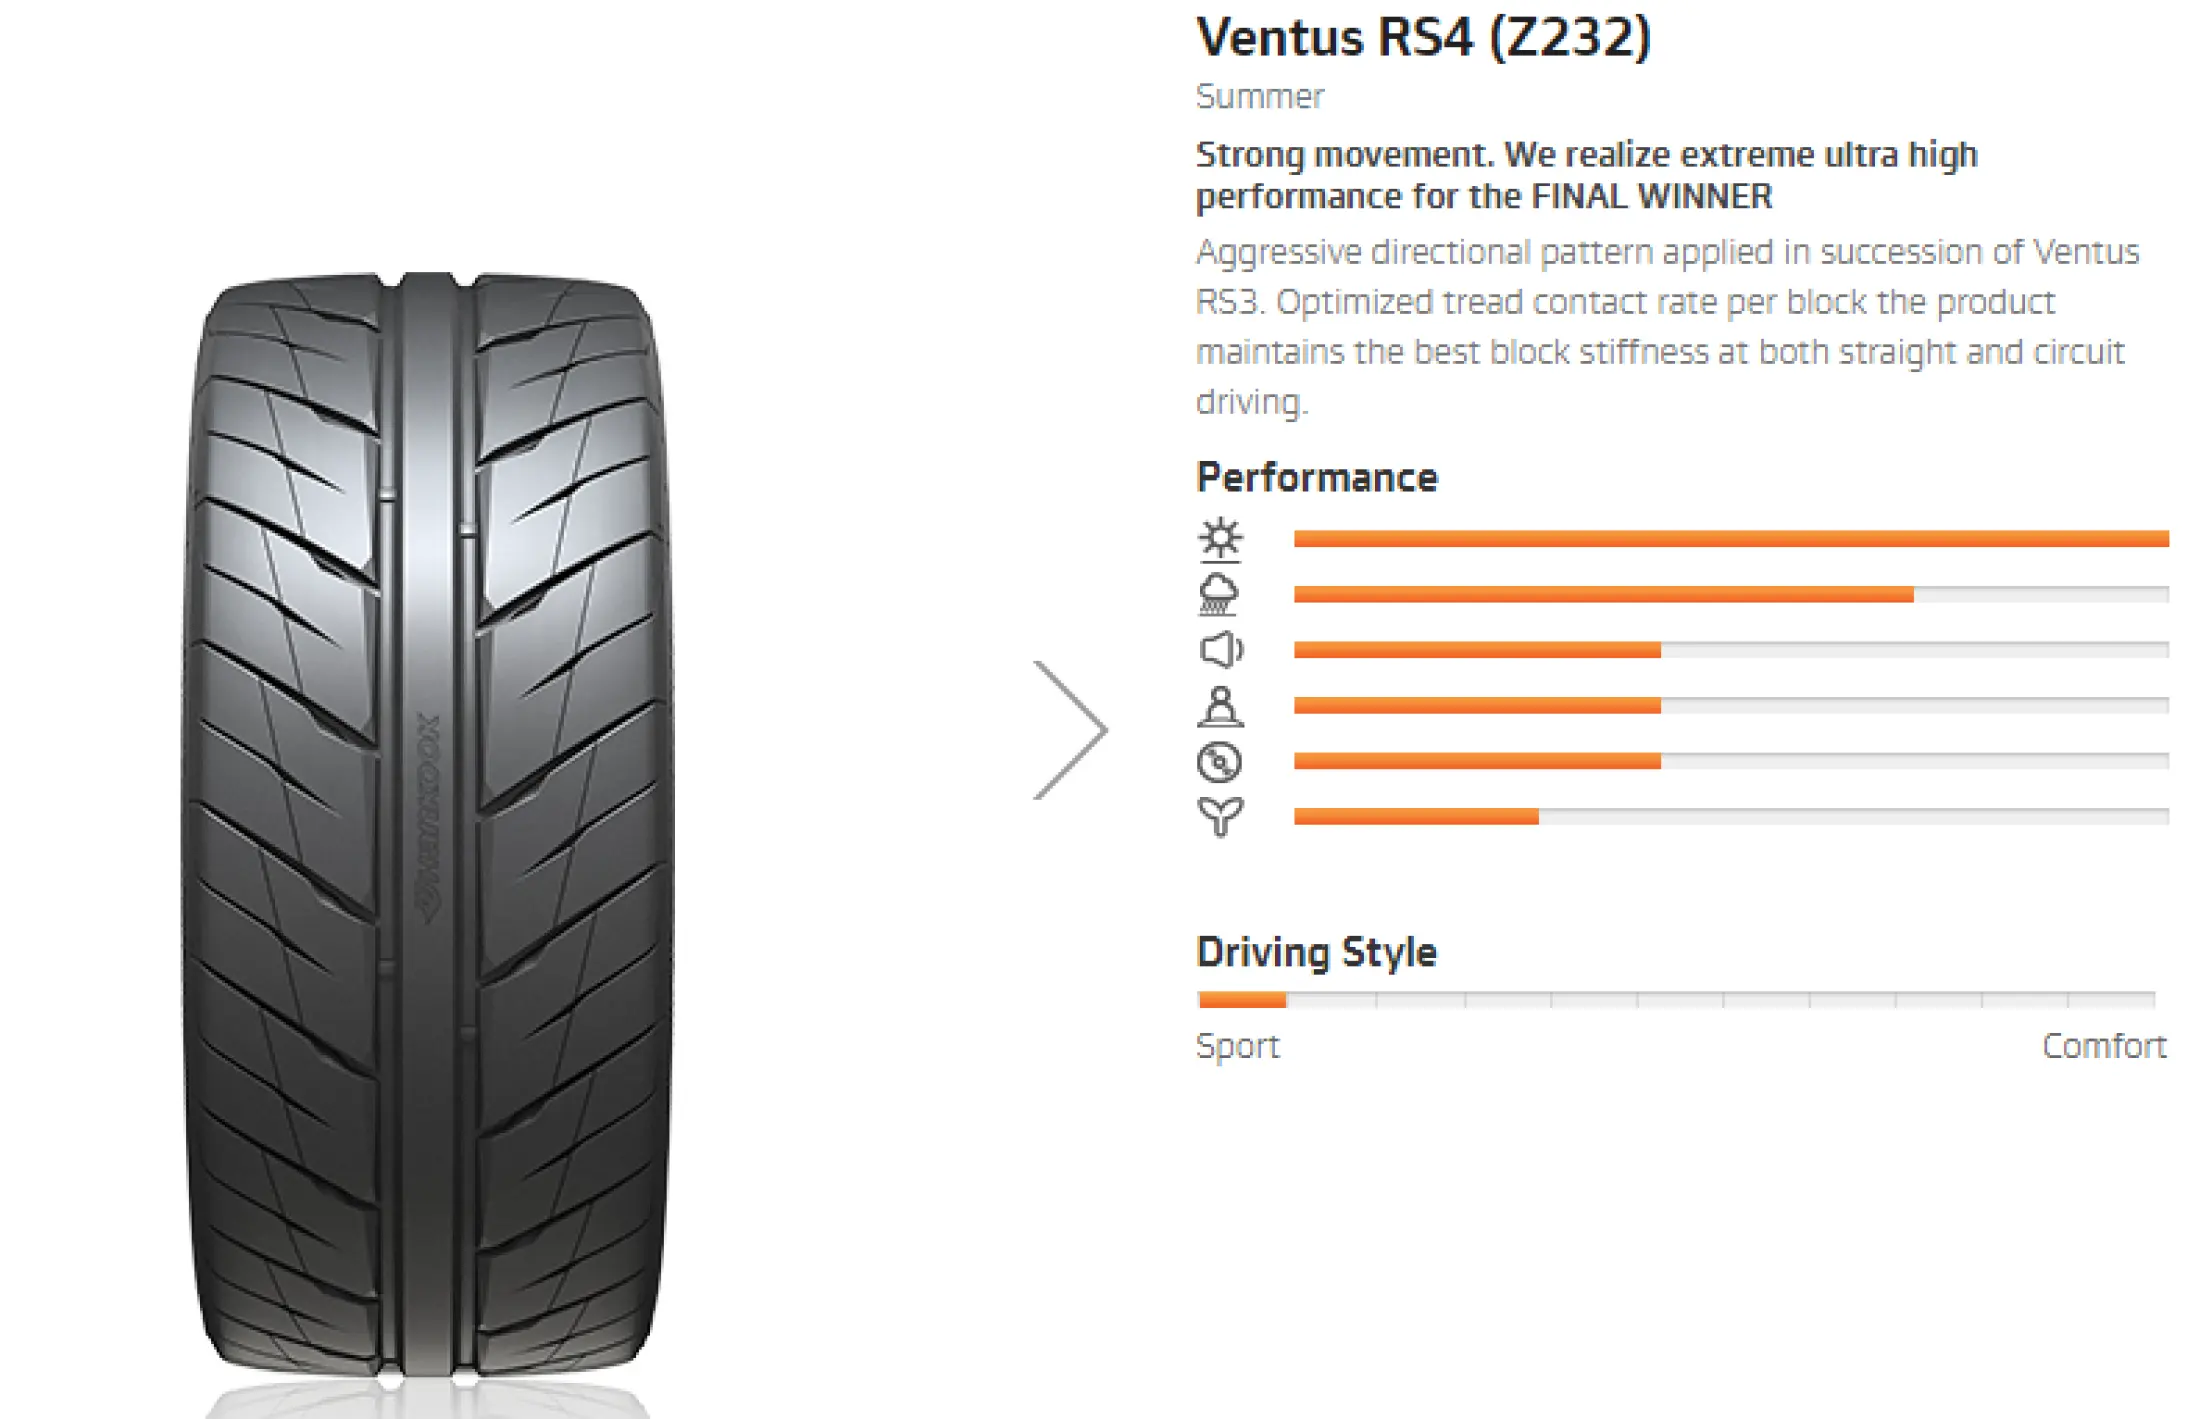Select the Ventus RS4 (Z232) title
The image size is (2200, 1419).
(1423, 38)
